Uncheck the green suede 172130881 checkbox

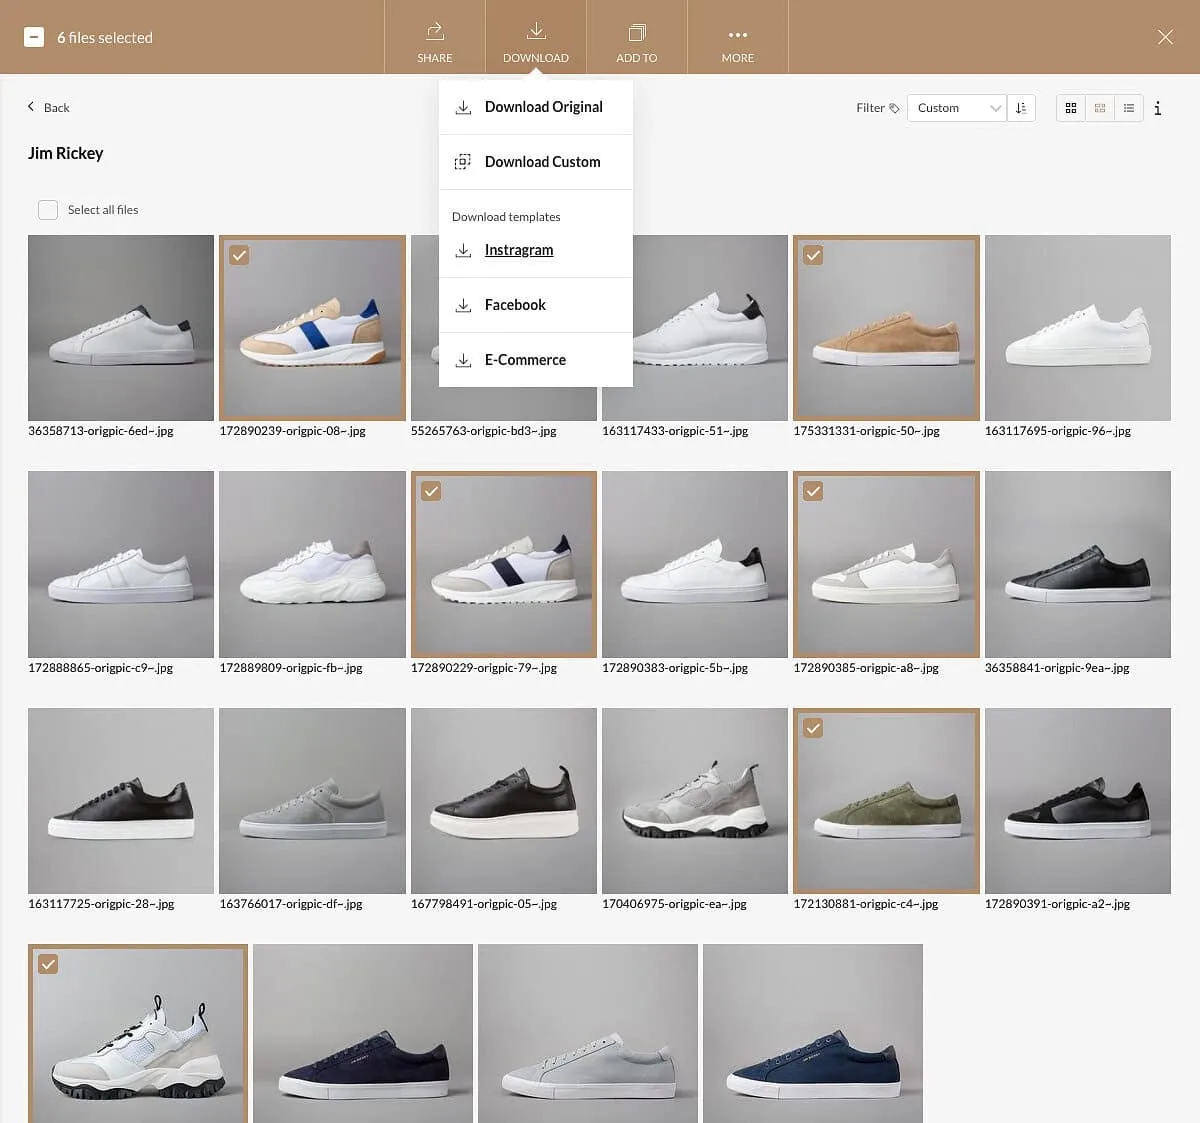pyautogui.click(x=813, y=728)
